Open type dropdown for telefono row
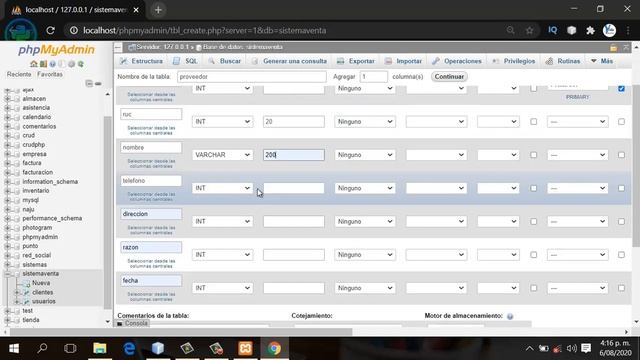Image resolution: width=640 pixels, height=360 pixels. click(222, 188)
